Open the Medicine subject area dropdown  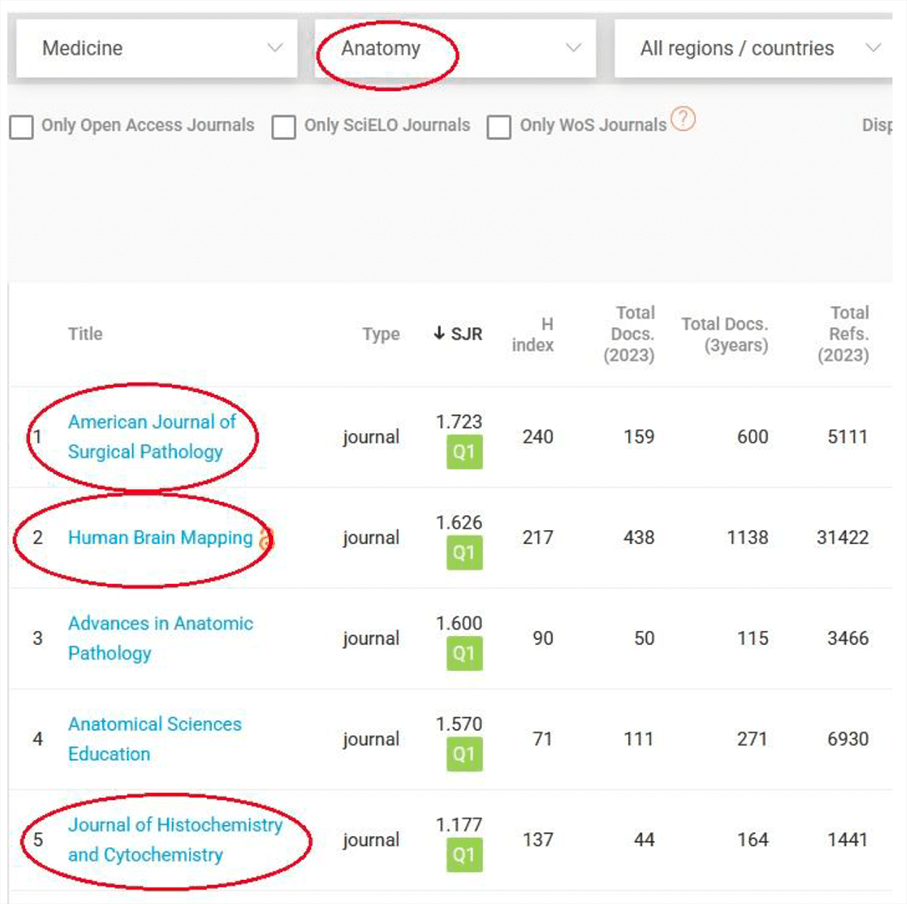pyautogui.click(x=157, y=48)
